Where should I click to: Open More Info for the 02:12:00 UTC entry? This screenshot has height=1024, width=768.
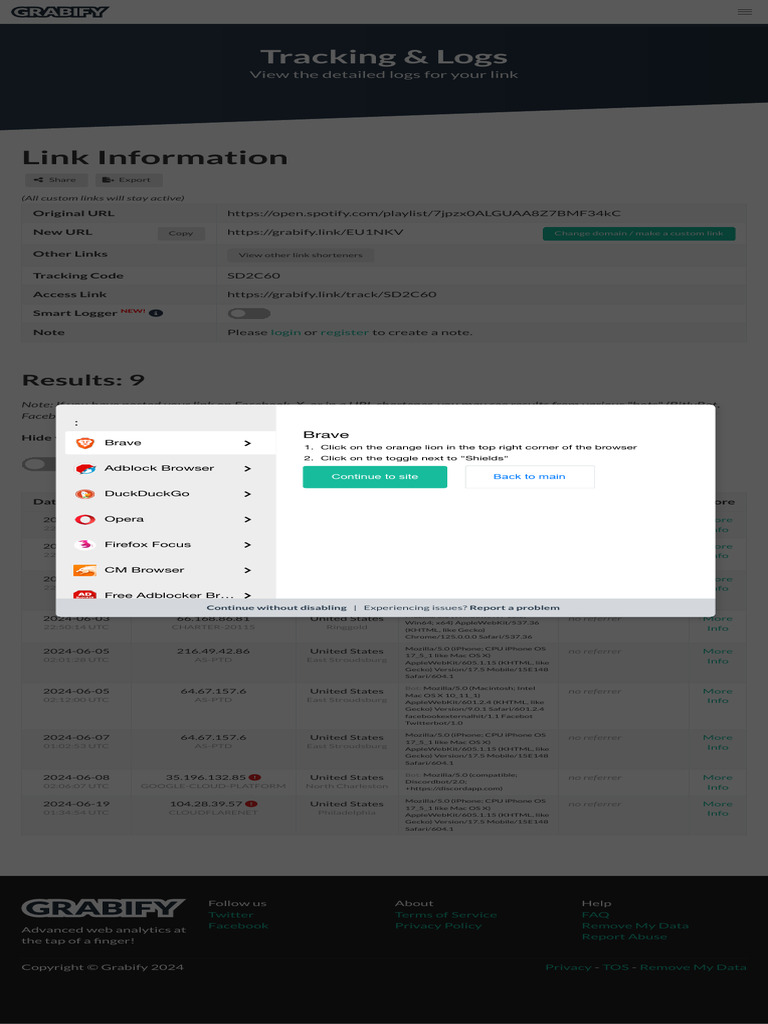point(718,696)
